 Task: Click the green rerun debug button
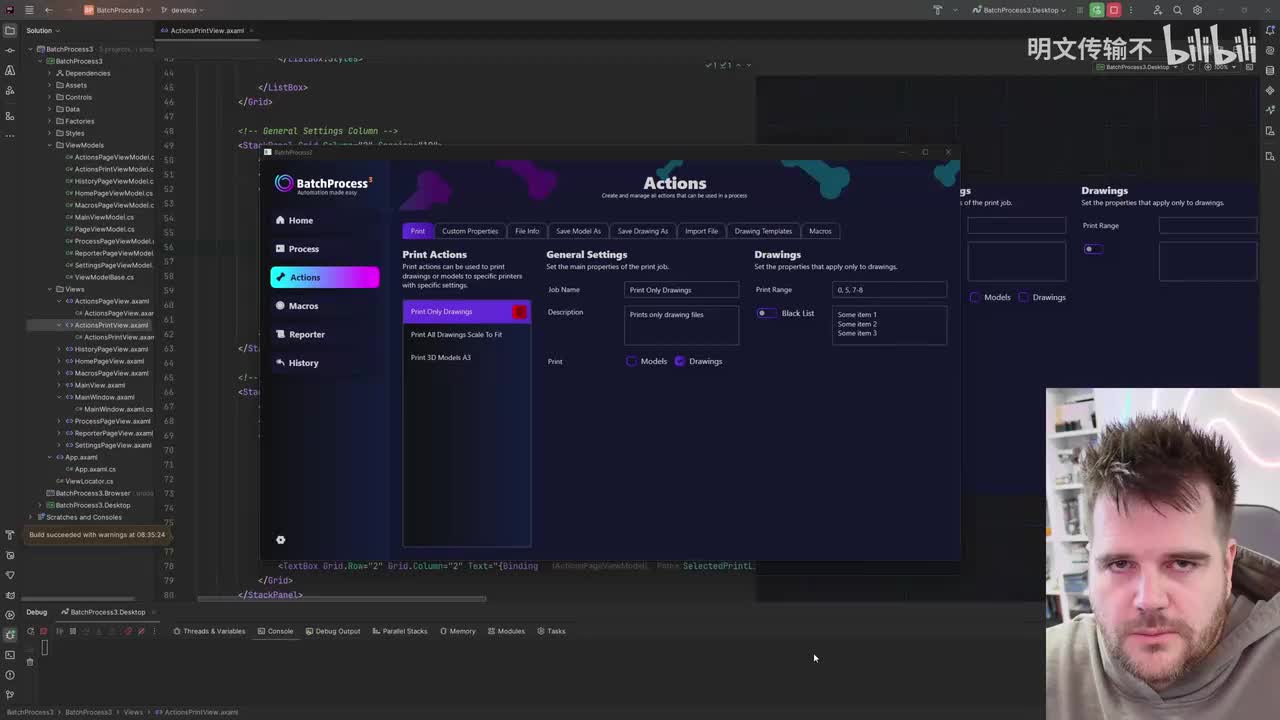point(1097,10)
